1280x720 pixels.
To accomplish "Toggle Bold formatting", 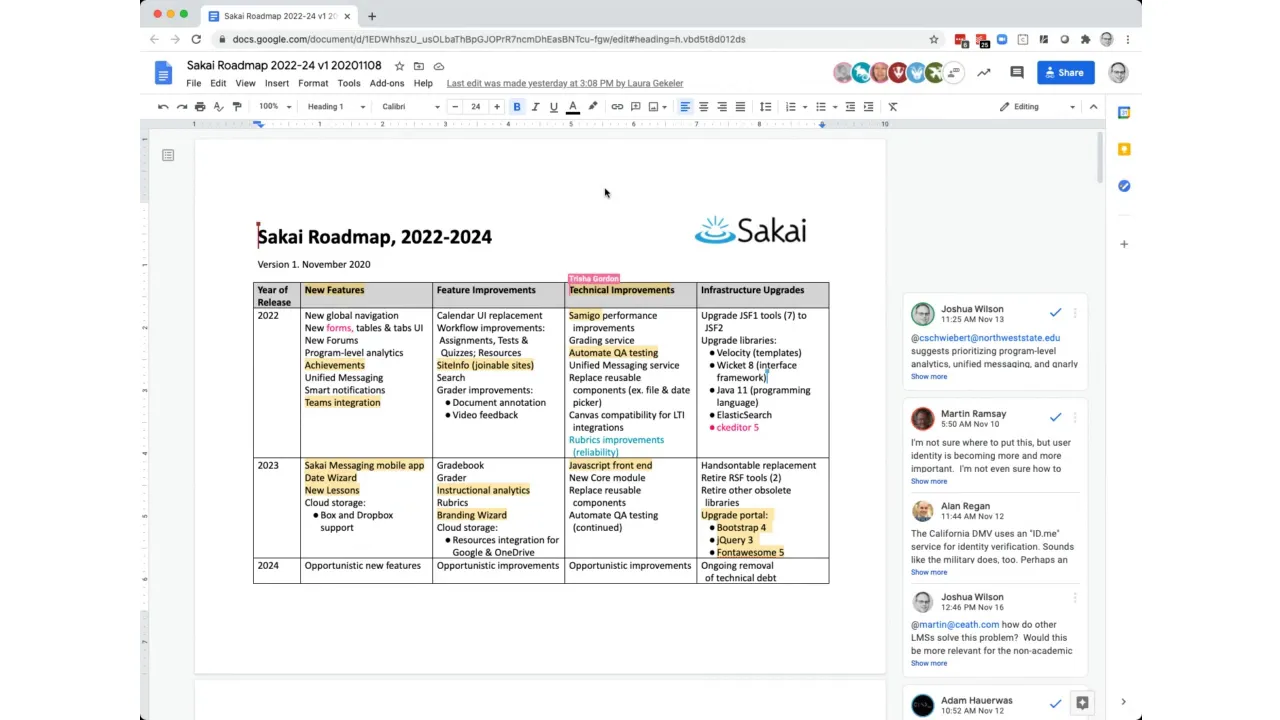I will coord(517,106).
